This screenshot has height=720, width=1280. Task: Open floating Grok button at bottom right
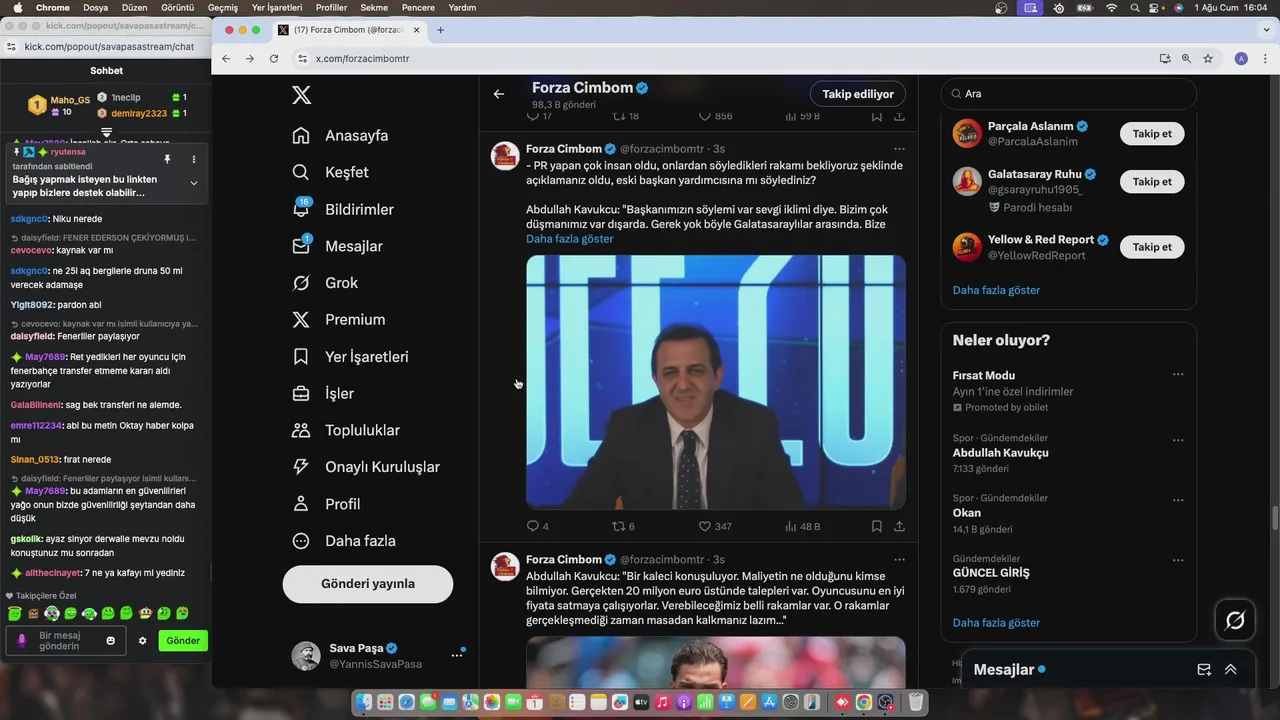(1235, 621)
